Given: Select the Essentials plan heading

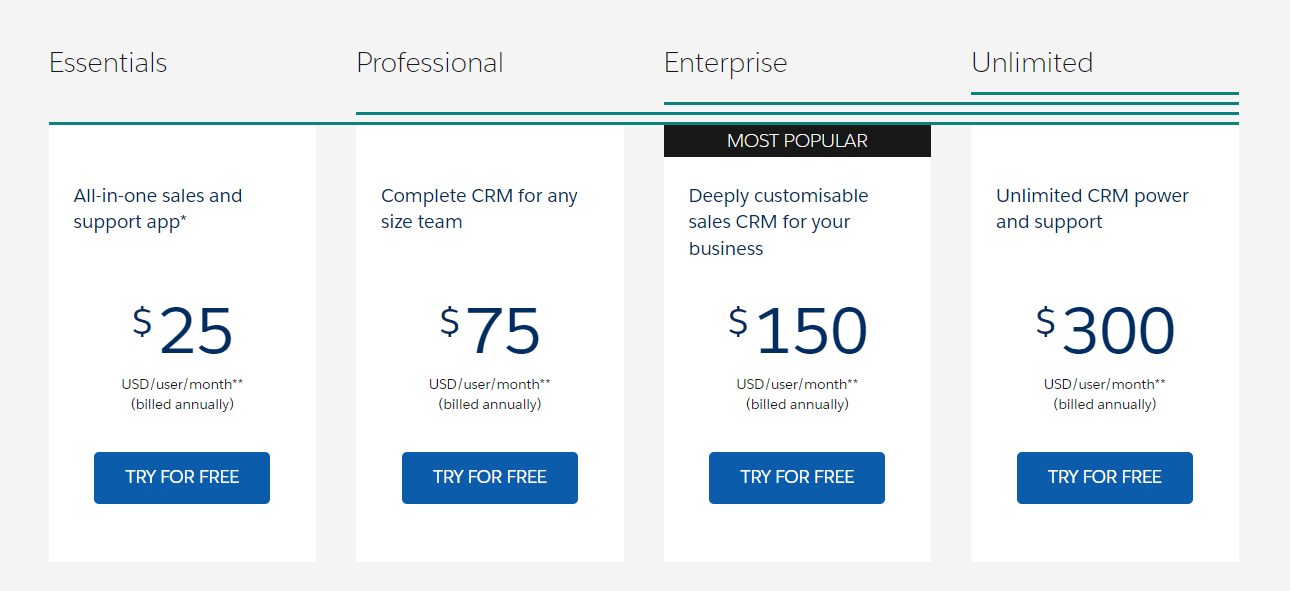Looking at the screenshot, I should 107,62.
